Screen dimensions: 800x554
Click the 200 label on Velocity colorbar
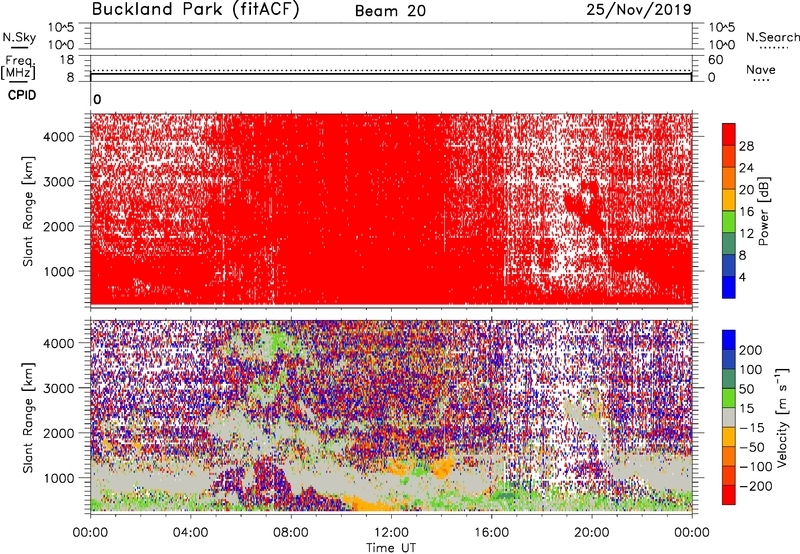751,350
